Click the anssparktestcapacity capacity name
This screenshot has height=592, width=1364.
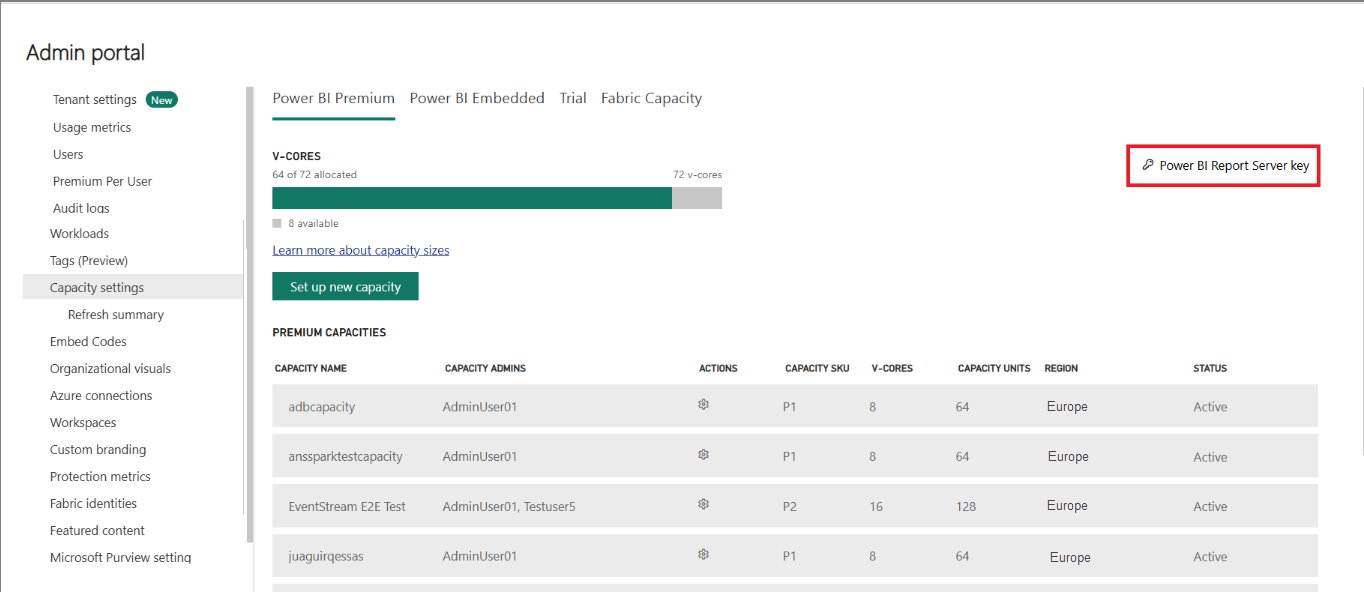pos(345,456)
